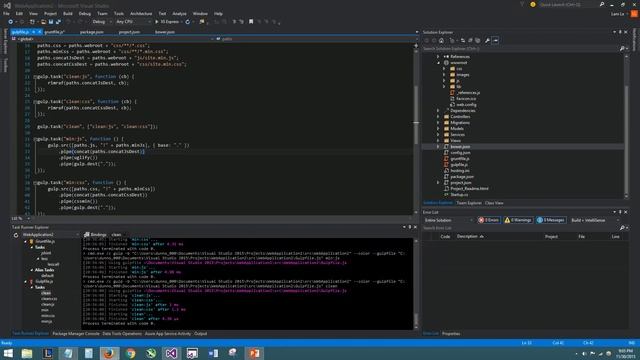Select the min:css task in Task Runner
The height and width of the screenshot is (360, 640).
pos(48,316)
